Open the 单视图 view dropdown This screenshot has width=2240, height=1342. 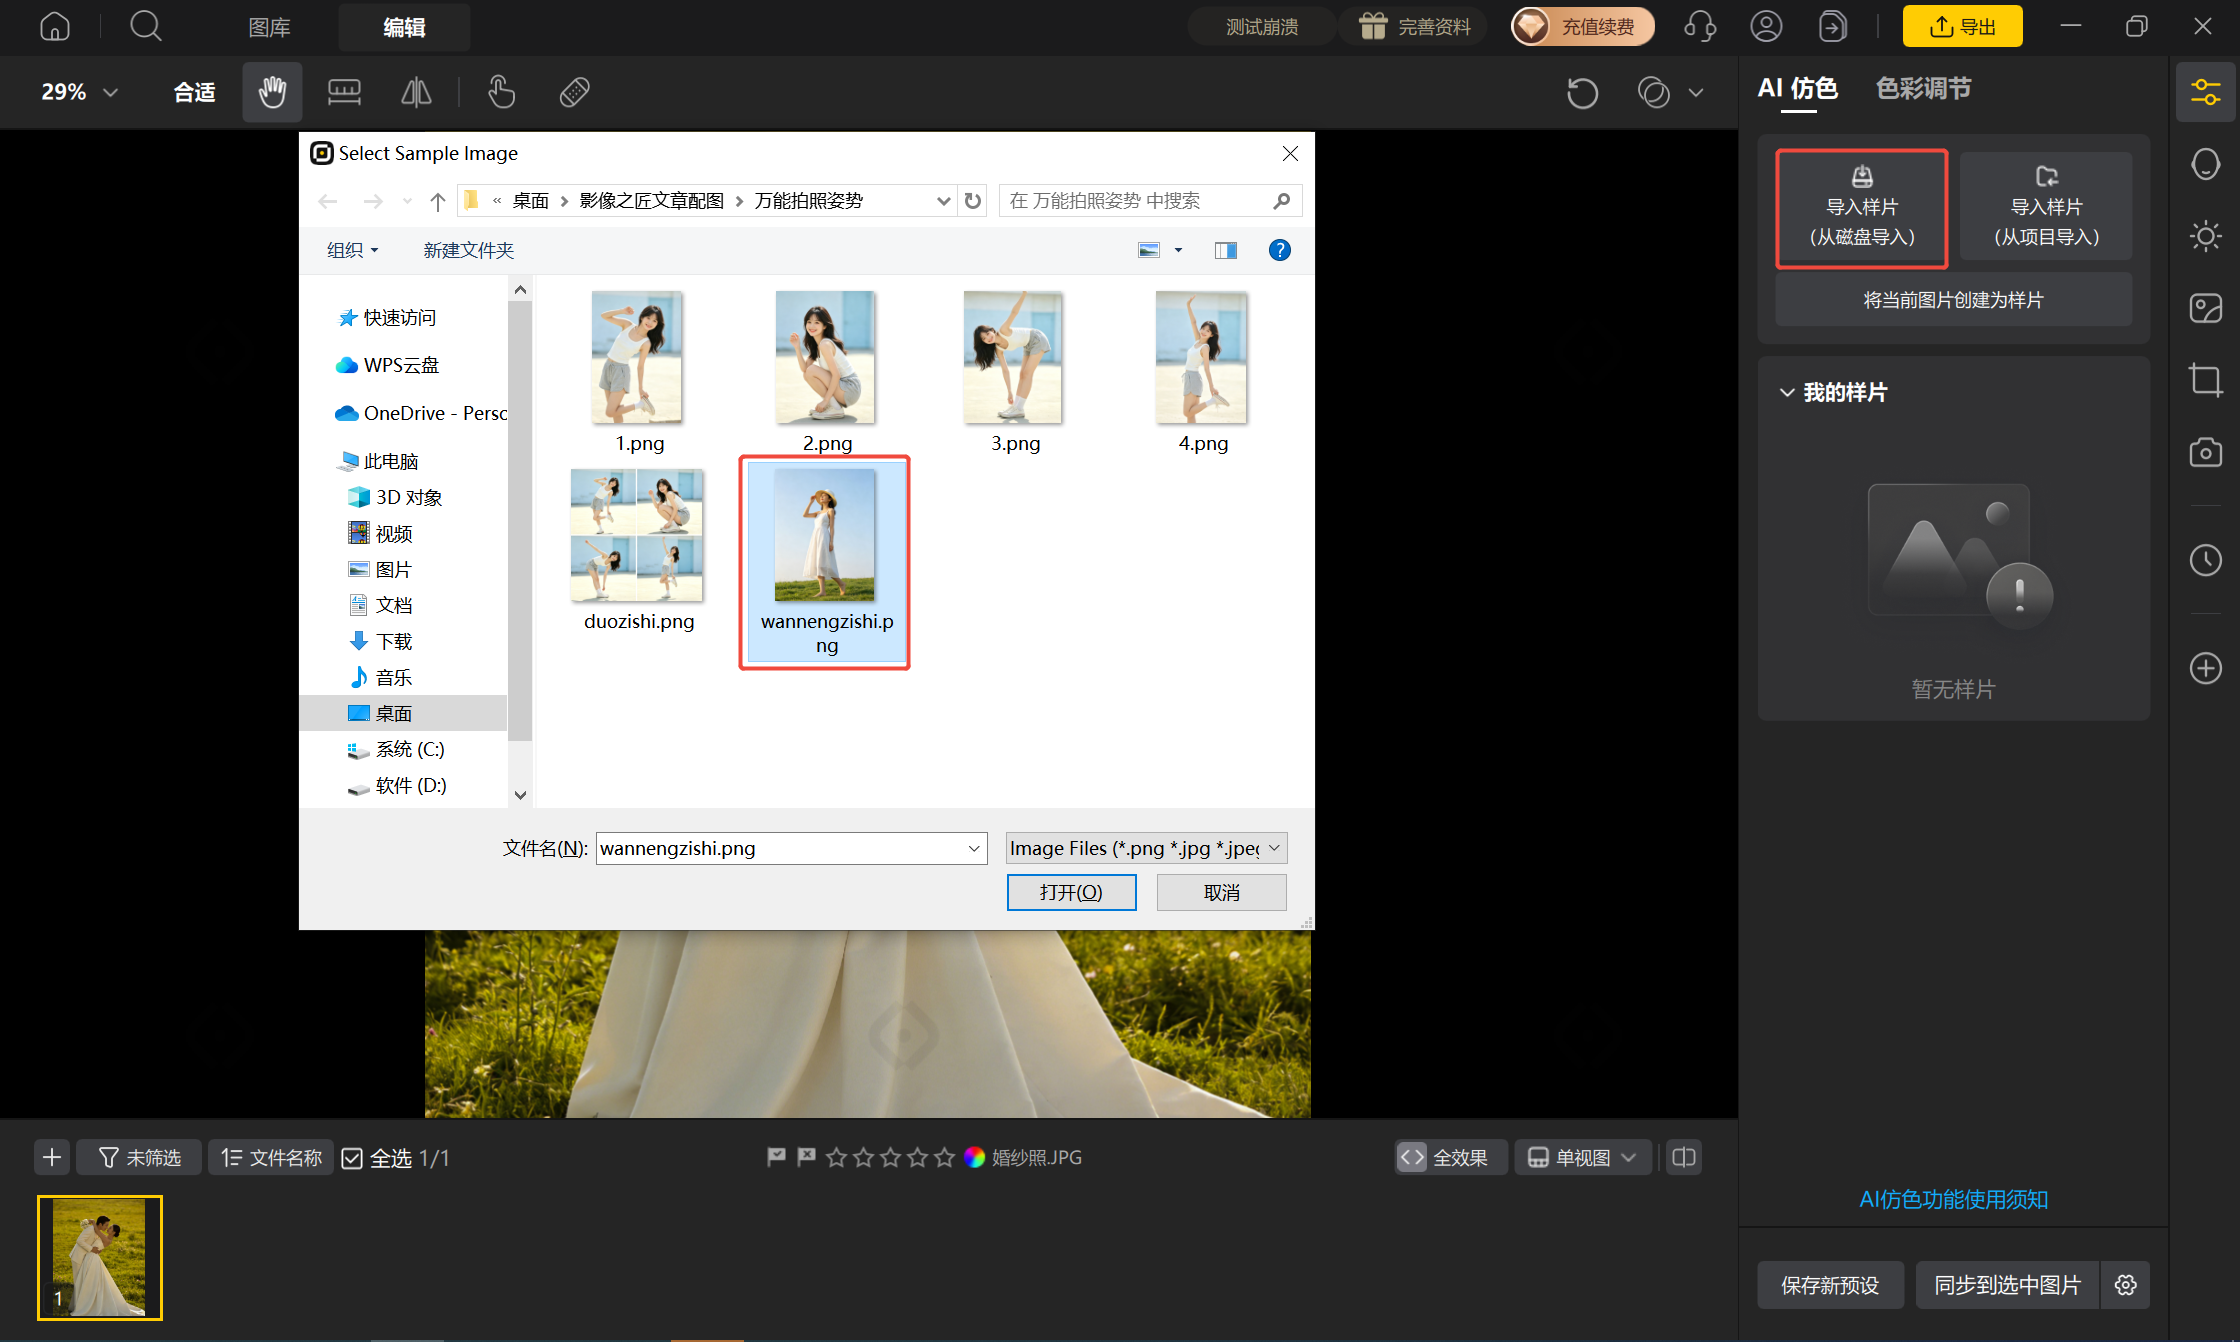point(1582,1158)
